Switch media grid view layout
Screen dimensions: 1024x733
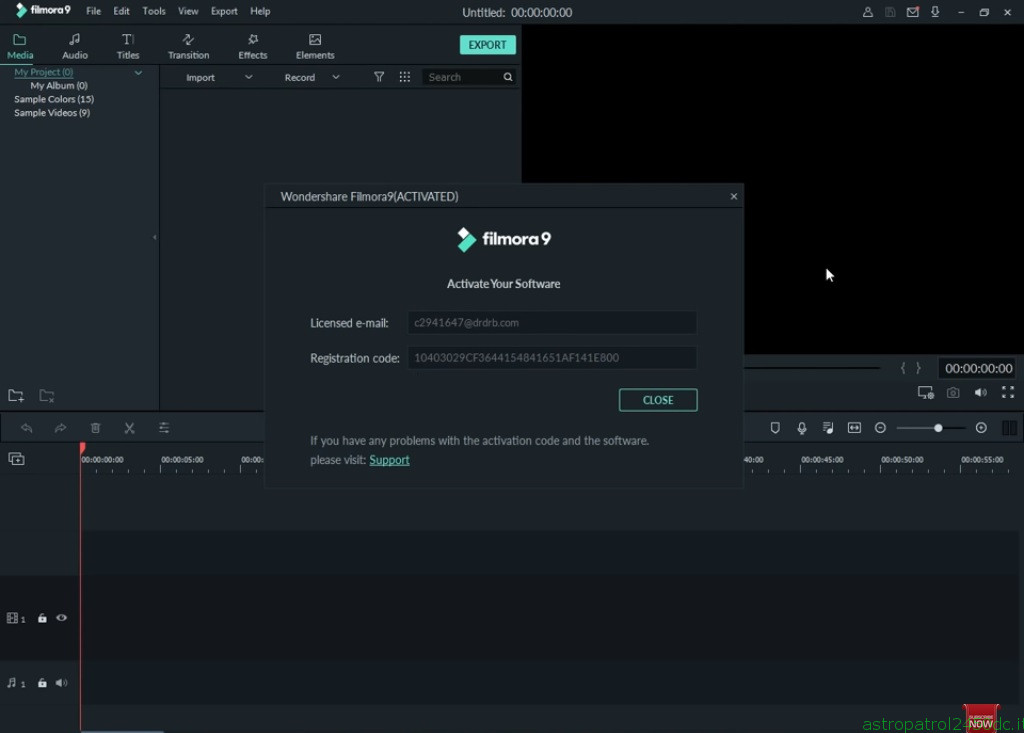[405, 77]
